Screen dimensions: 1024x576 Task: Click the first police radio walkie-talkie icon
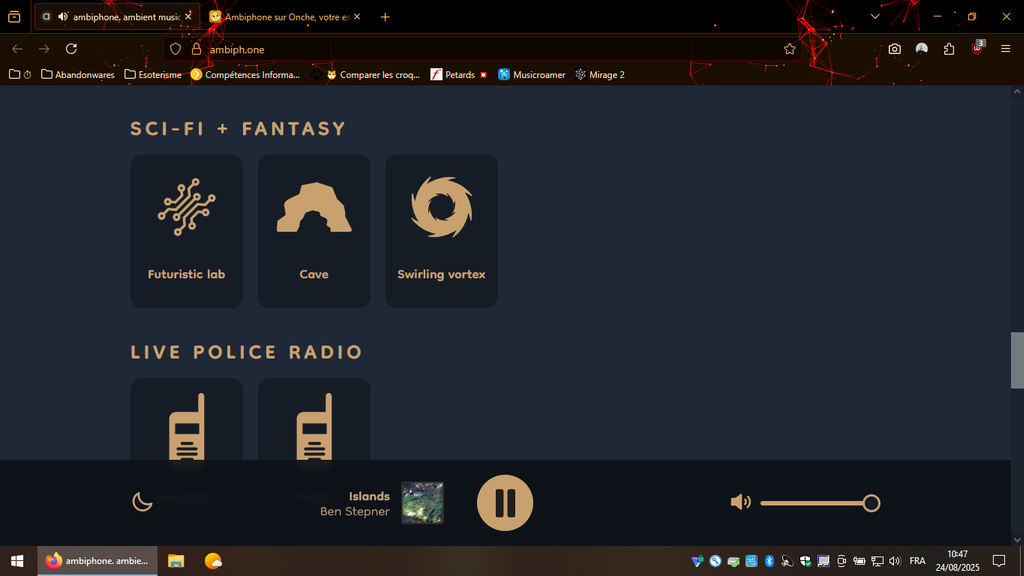tap(187, 427)
